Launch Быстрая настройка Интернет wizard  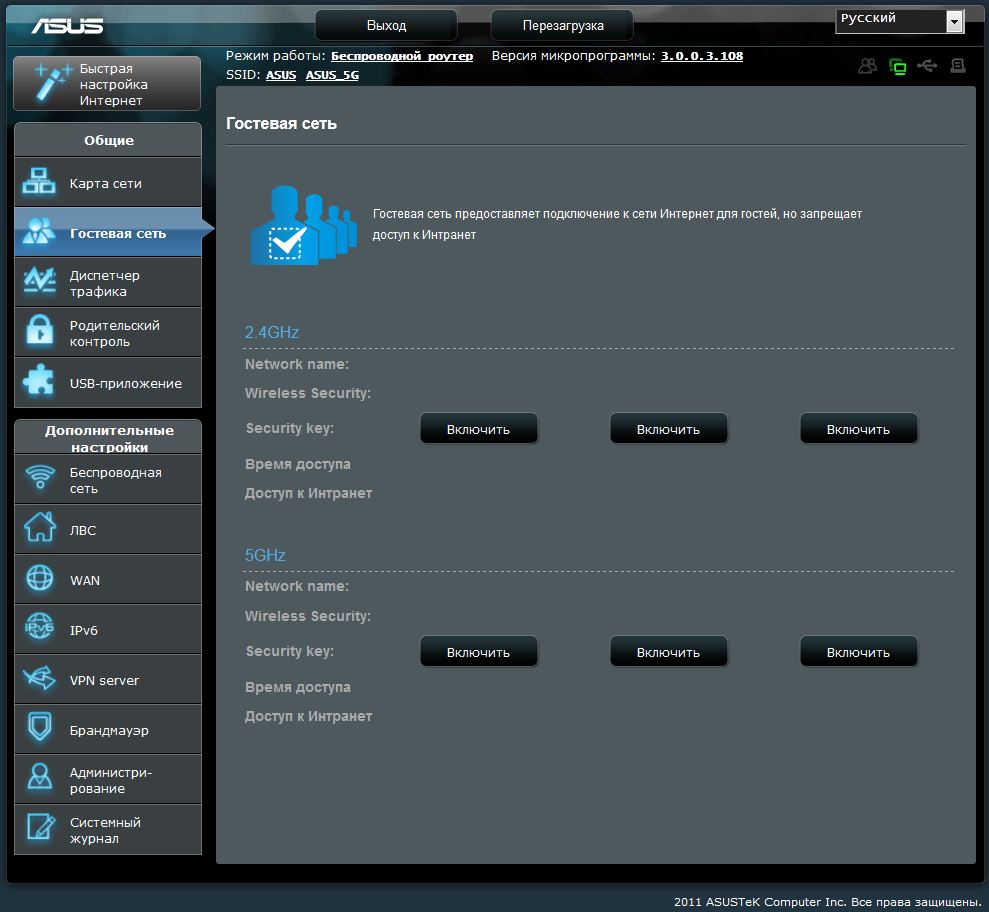[107, 83]
